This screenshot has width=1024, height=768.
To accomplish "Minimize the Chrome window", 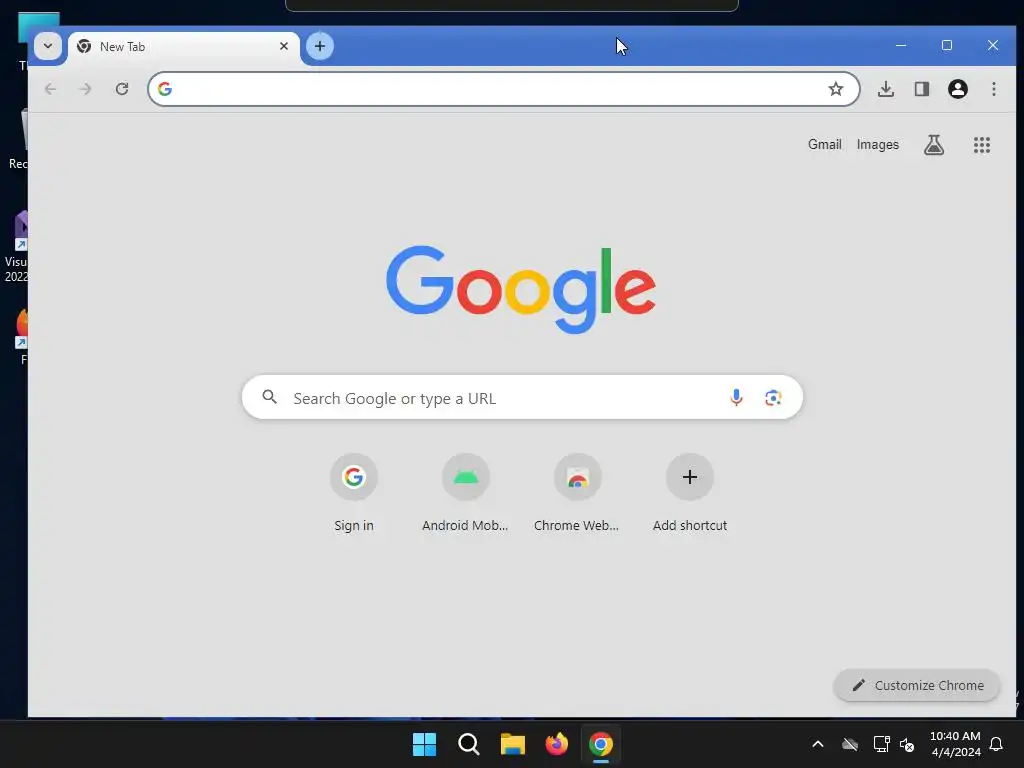I will (901, 45).
